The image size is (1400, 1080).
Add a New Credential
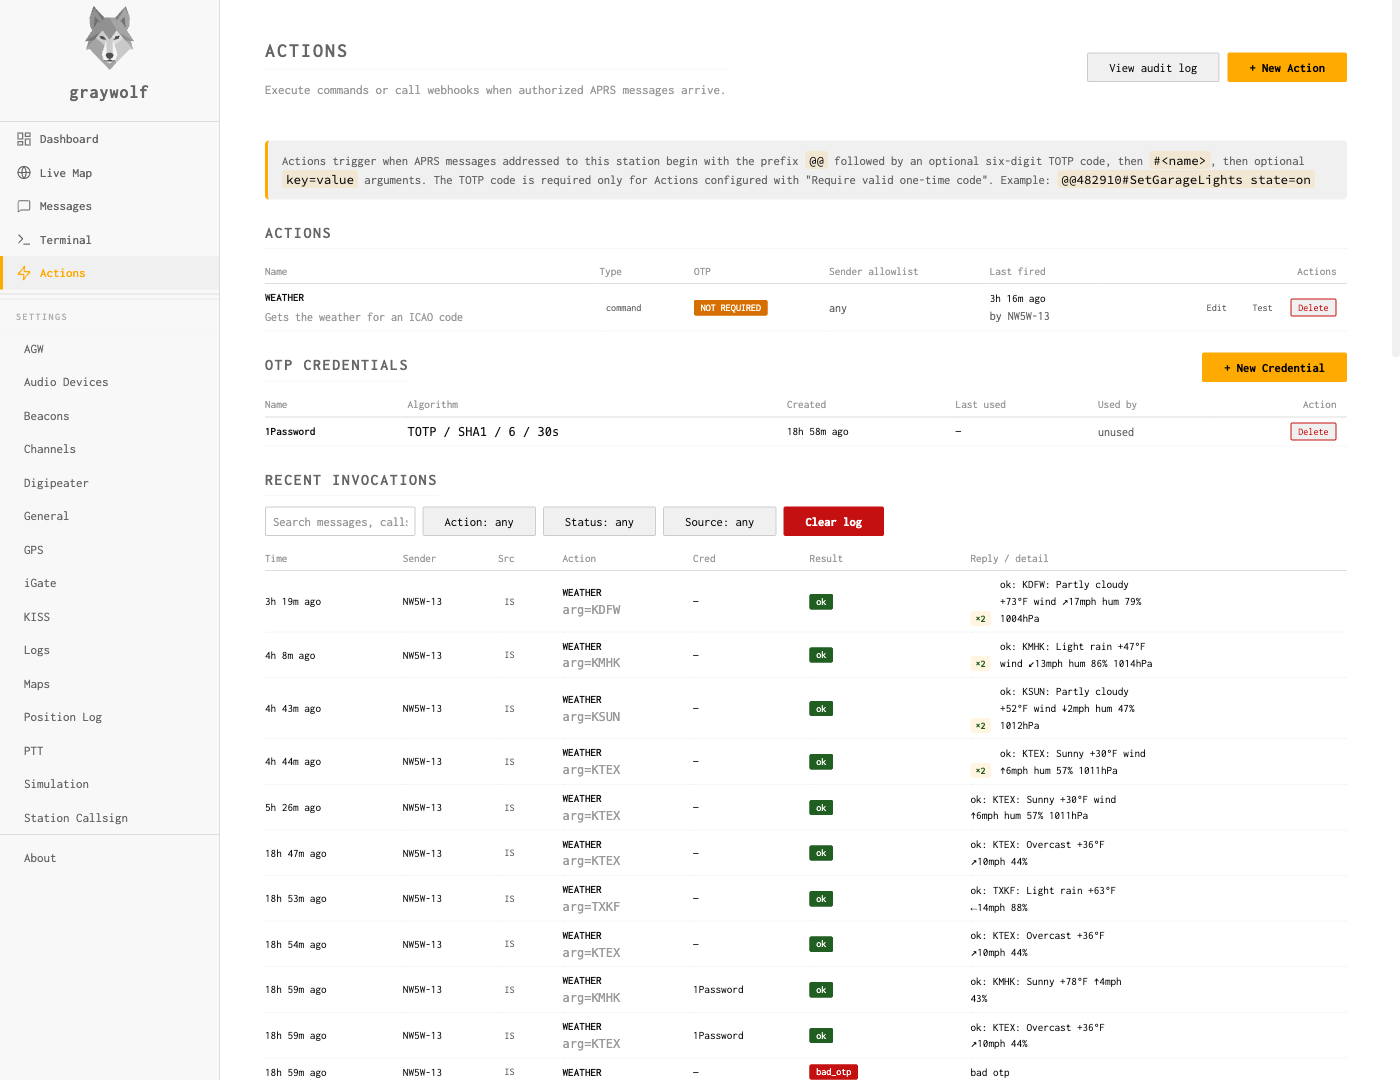1274,368
